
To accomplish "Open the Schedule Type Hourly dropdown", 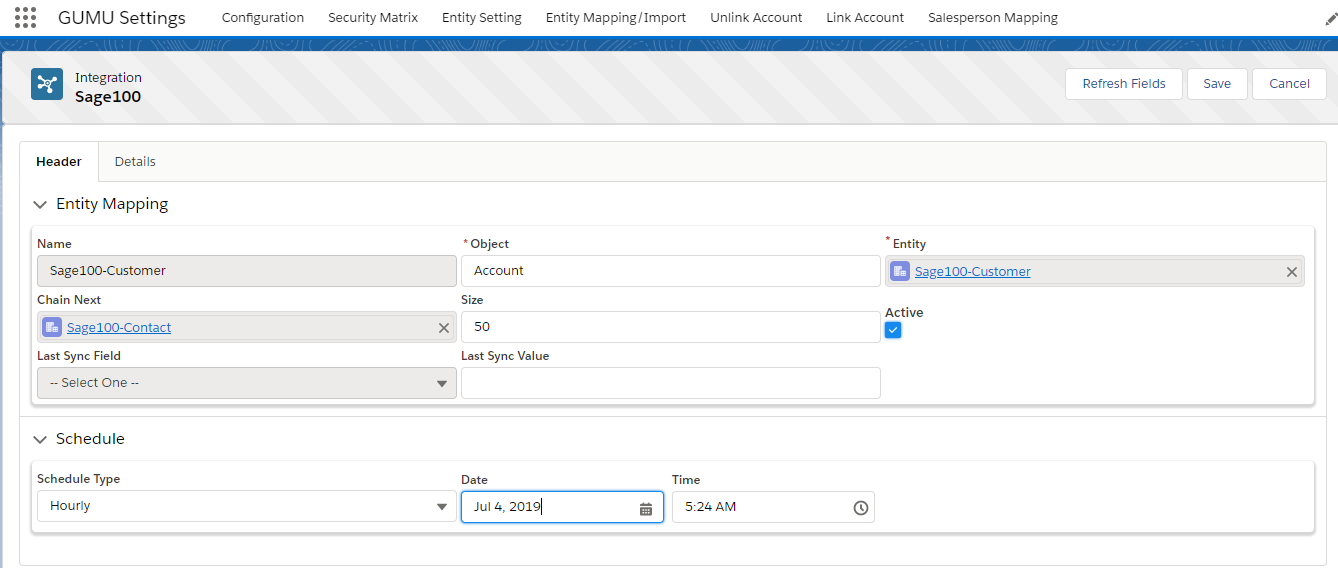I will point(247,506).
